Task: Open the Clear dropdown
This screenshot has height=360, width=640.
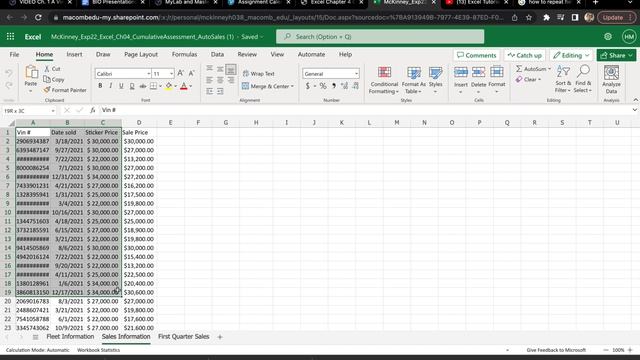Action: point(529,80)
